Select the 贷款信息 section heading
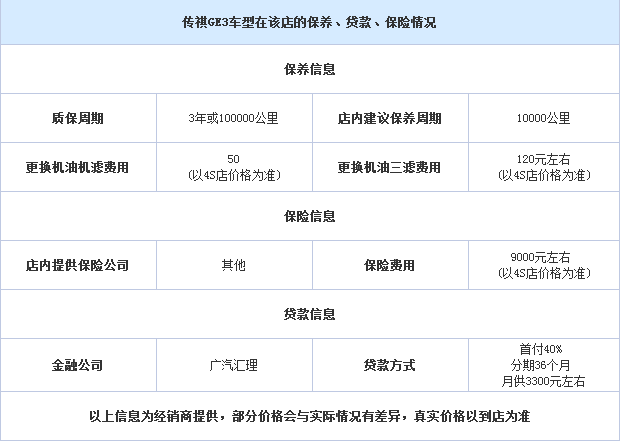This screenshot has height=441, width=621. [x=310, y=315]
